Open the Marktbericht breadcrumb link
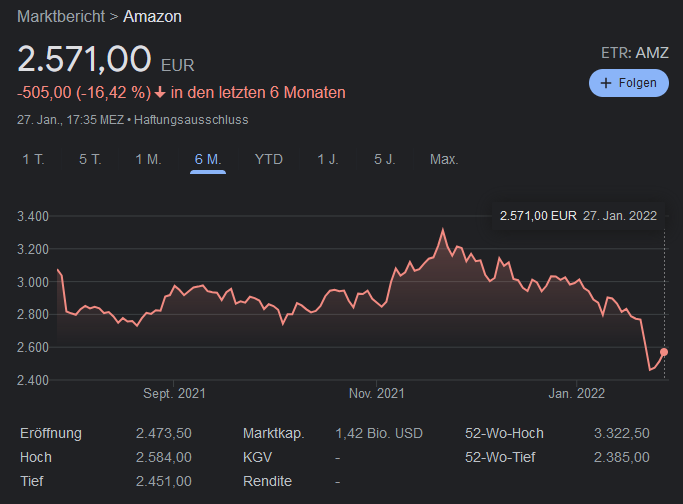This screenshot has width=683, height=504. click(63, 17)
